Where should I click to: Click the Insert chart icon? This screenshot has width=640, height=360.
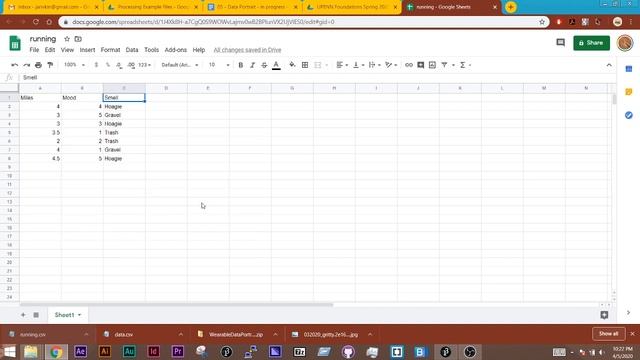click(x=432, y=65)
